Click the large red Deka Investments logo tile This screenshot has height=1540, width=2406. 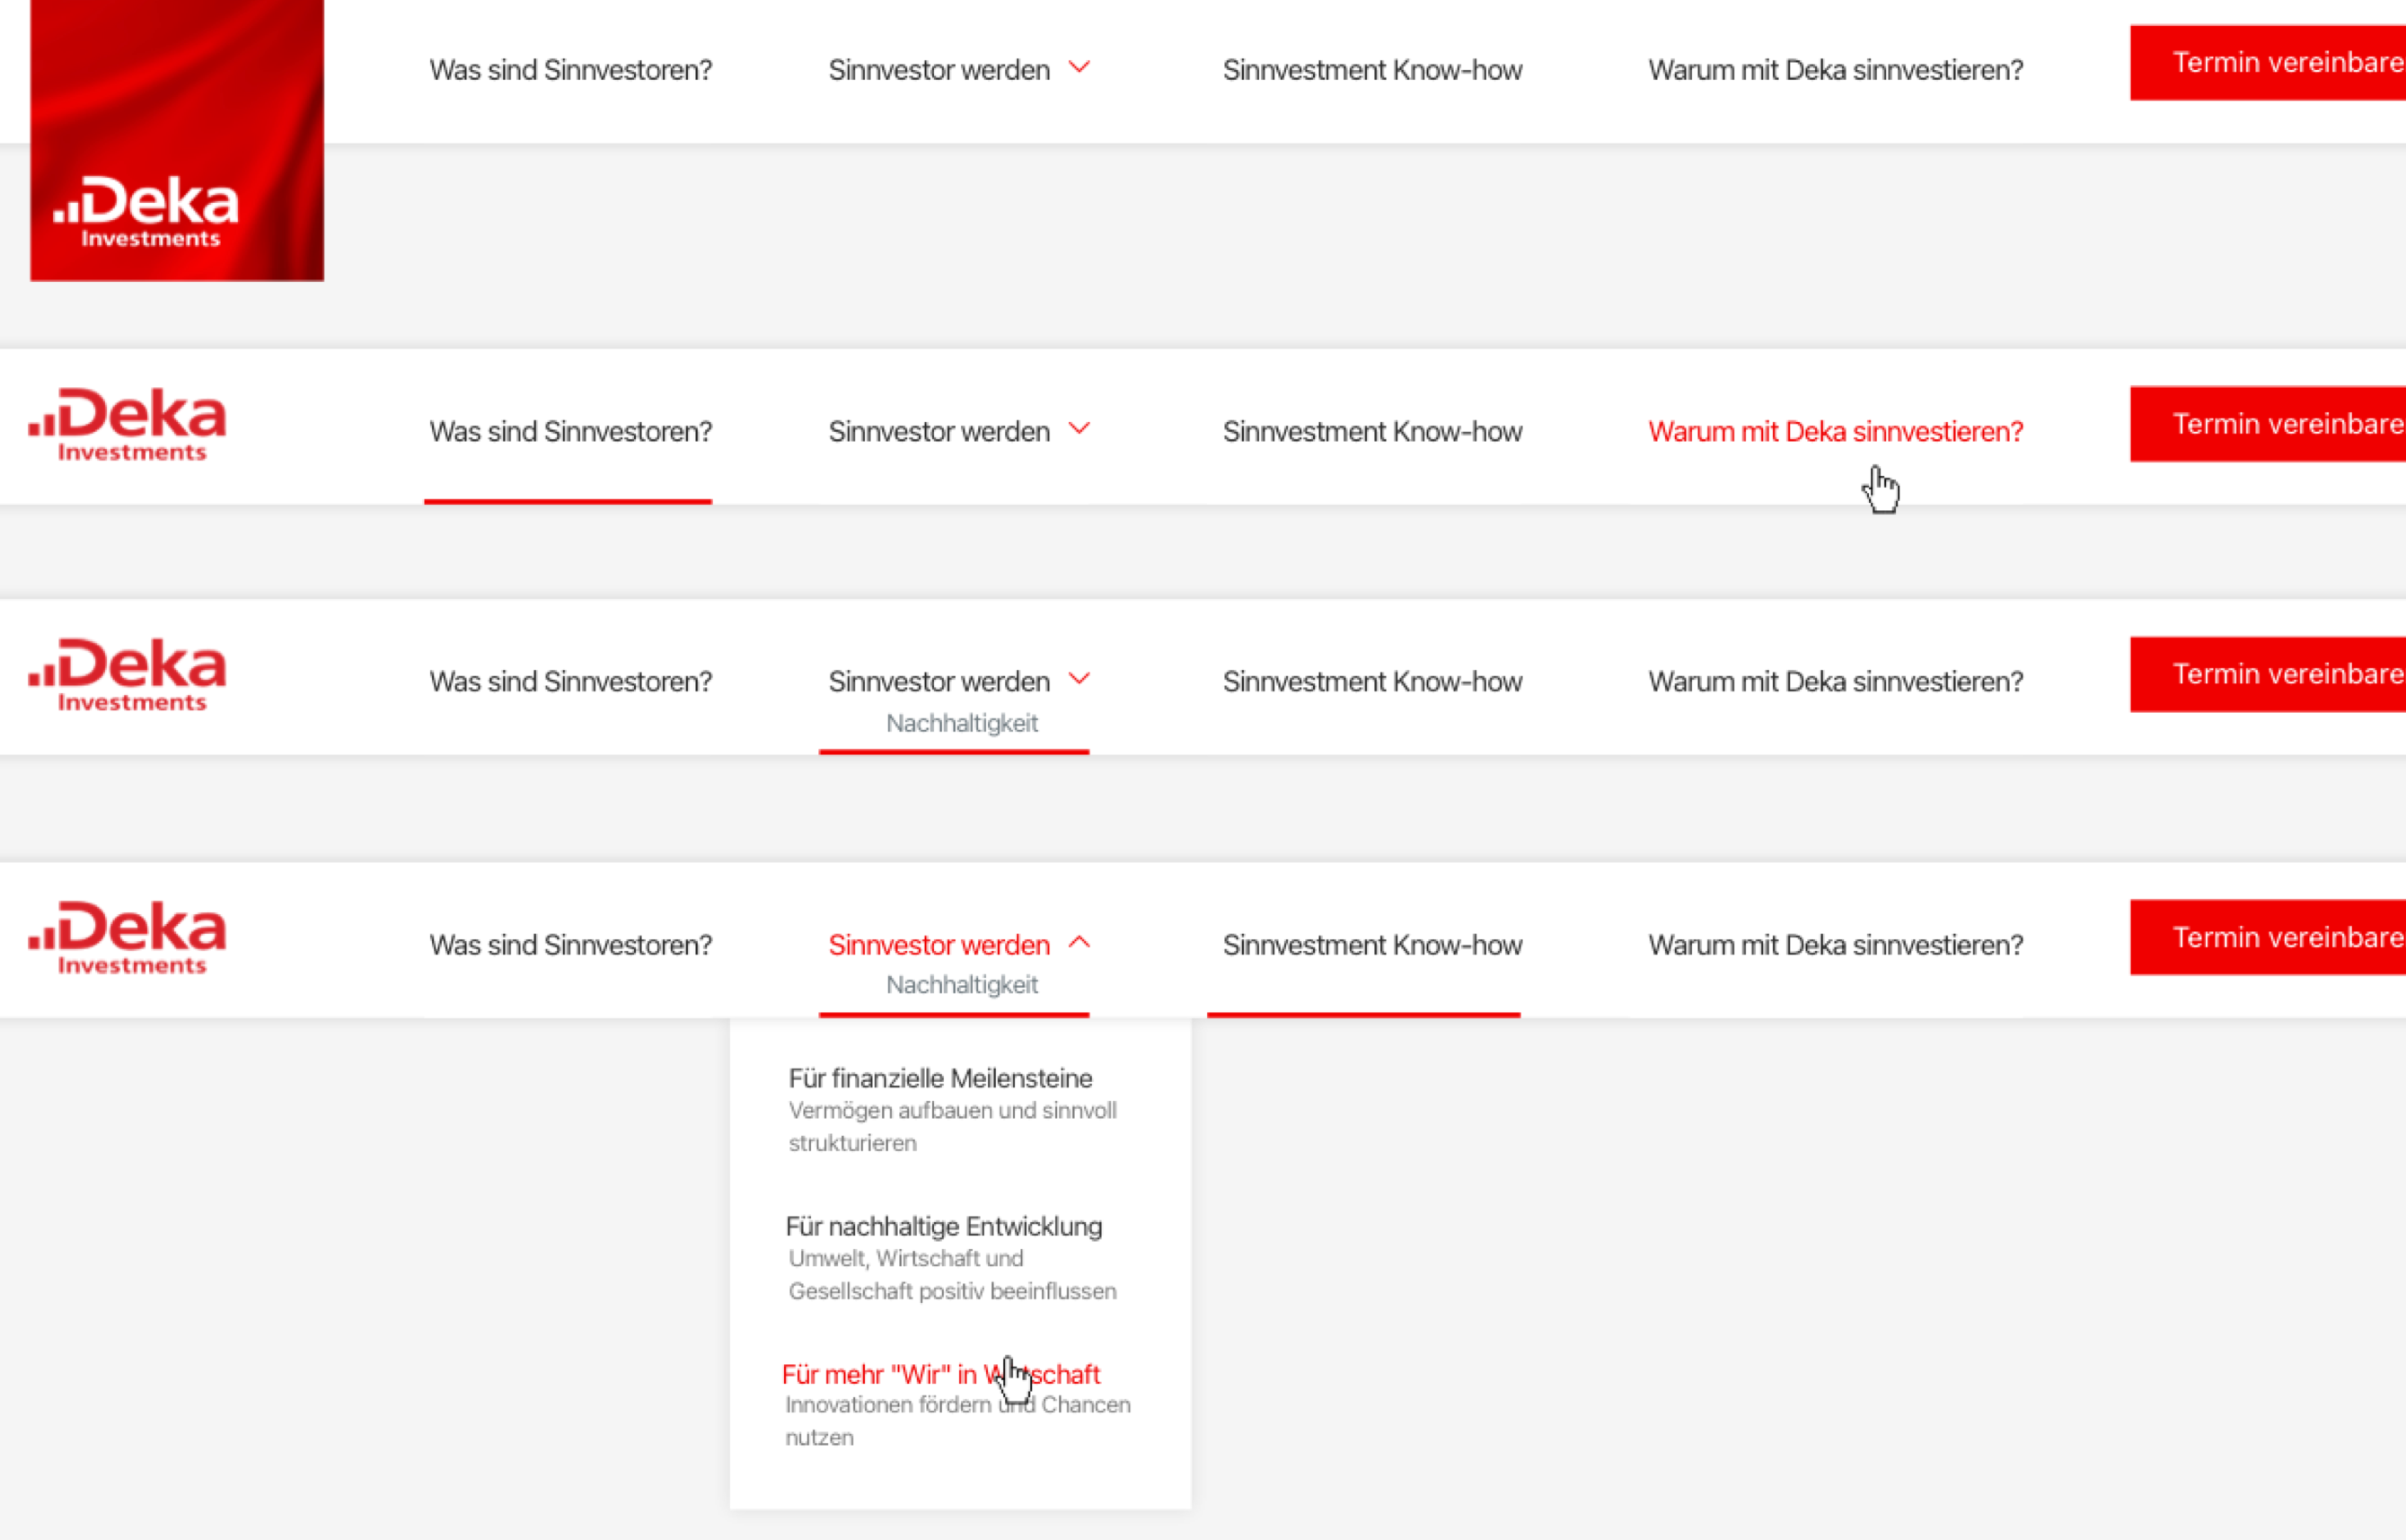click(x=177, y=140)
